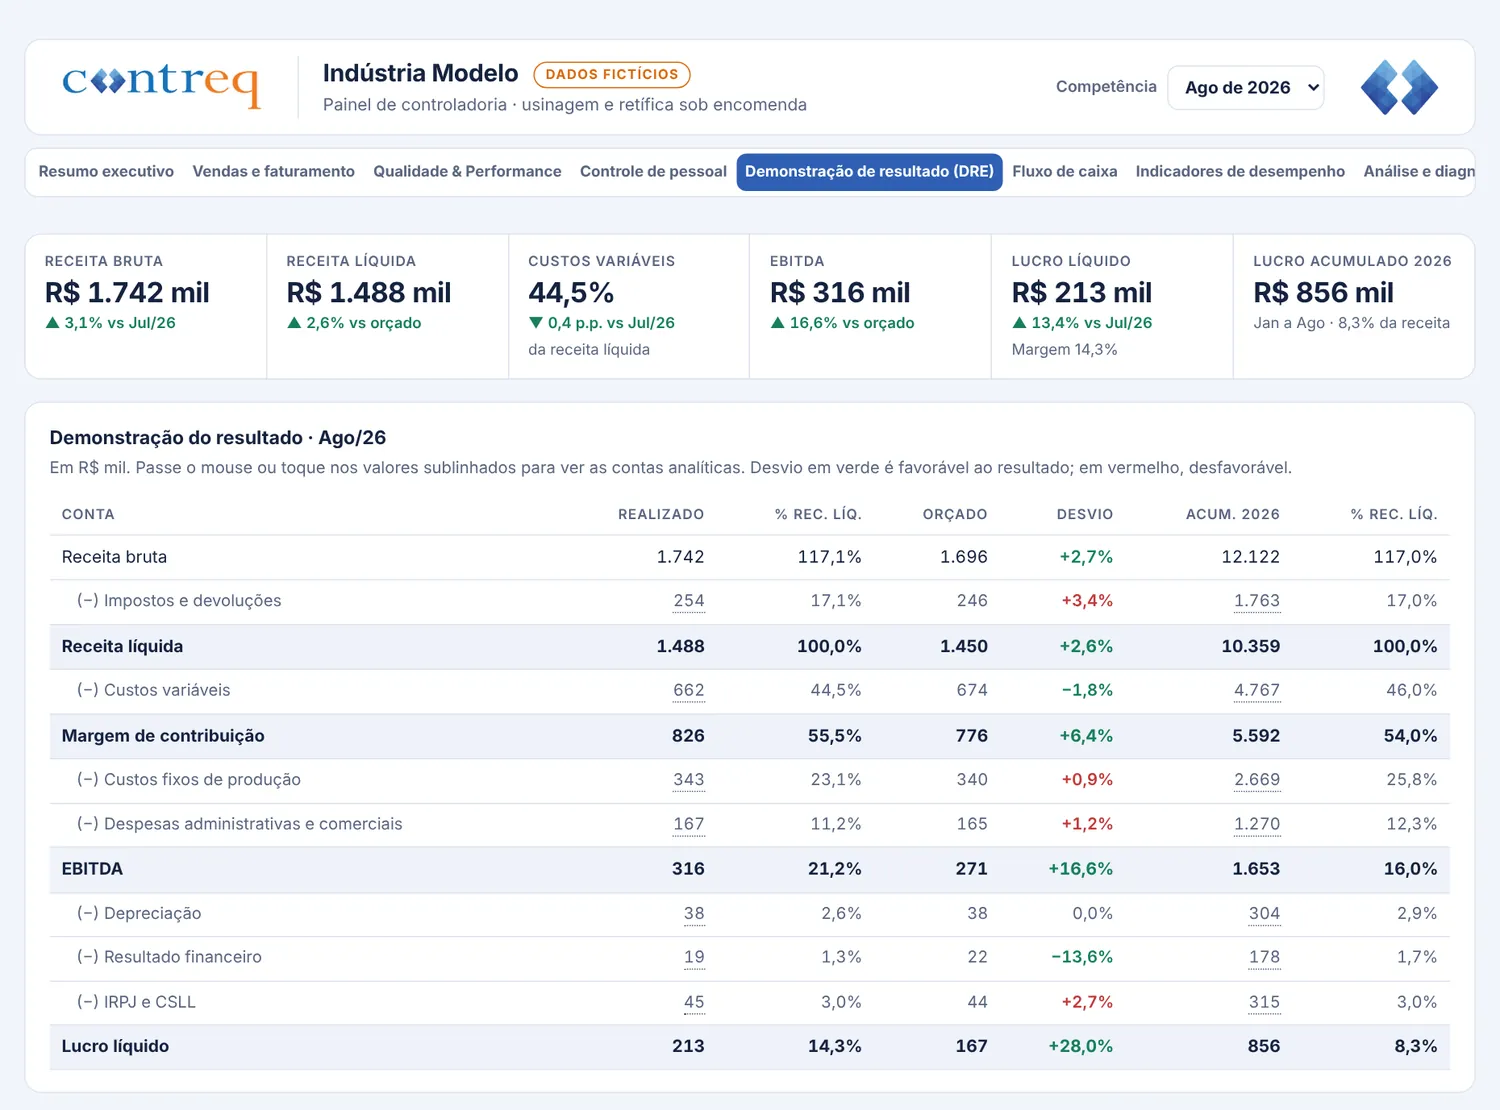Click underlined Resultado financeiro value 19
Image resolution: width=1500 pixels, height=1110 pixels.
point(694,957)
